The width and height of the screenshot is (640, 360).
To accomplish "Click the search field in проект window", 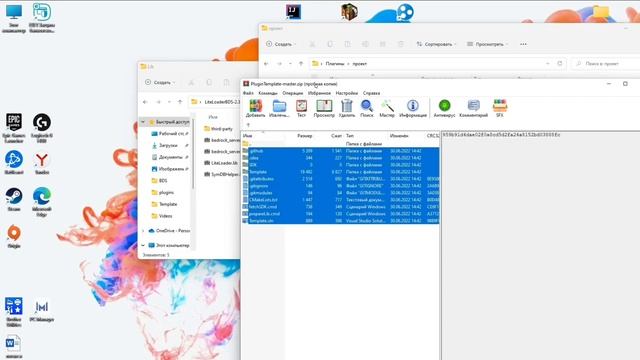I will pos(606,64).
